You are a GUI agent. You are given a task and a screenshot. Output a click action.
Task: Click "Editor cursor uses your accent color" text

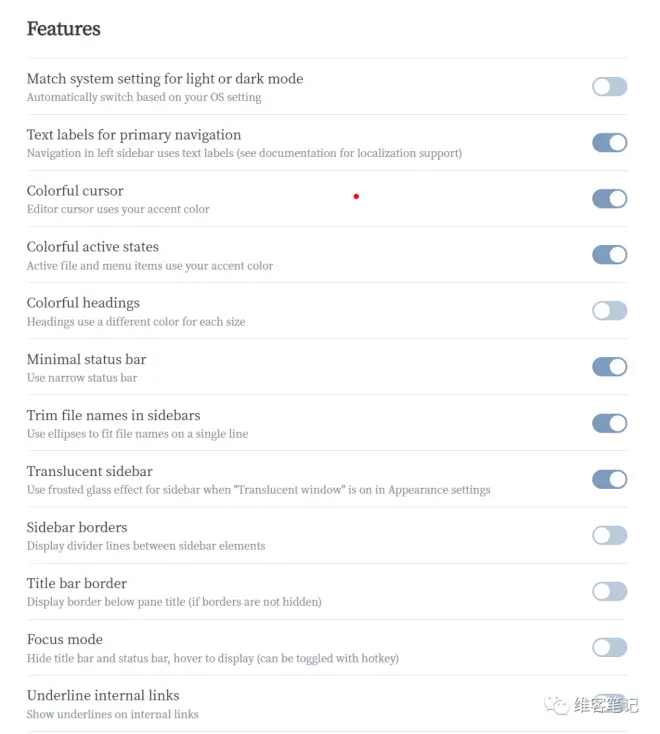point(118,210)
